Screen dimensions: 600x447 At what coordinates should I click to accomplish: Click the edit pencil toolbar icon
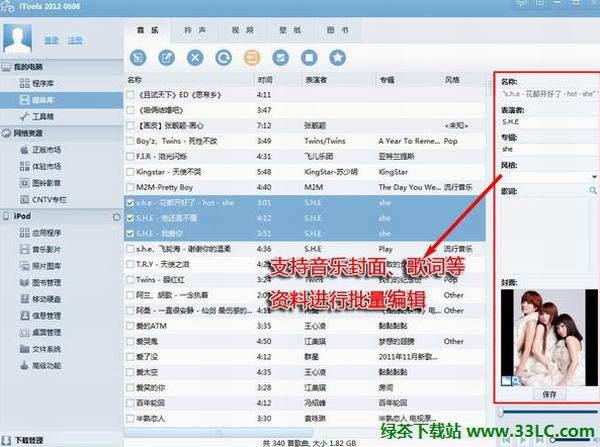coord(166,57)
